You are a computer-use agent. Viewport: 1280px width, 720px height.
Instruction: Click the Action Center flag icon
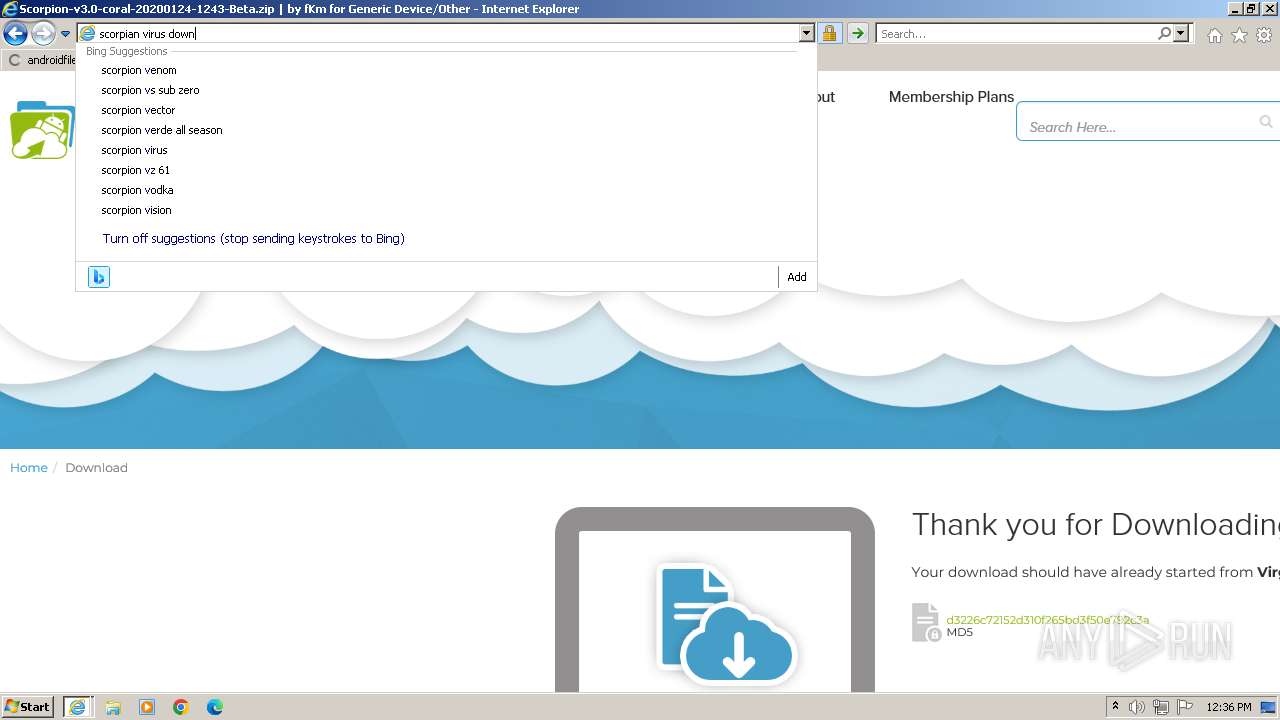(x=1185, y=707)
